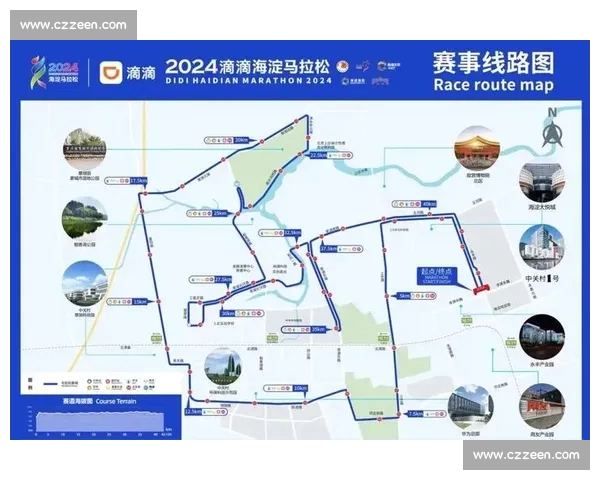Viewport: 600px width, 480px height.
Task: Open the 中关村1号 landmark photo
Action: pyautogui.click(x=542, y=248)
